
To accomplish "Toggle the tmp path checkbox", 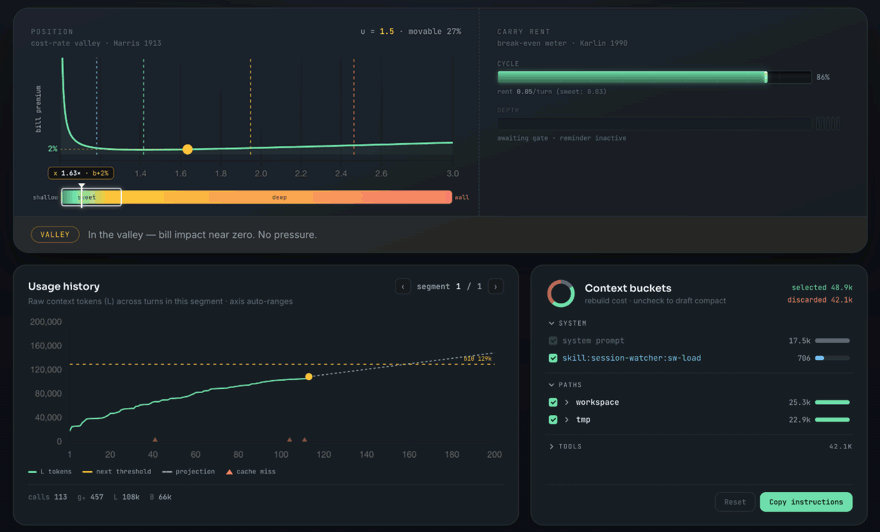I will coord(553,420).
